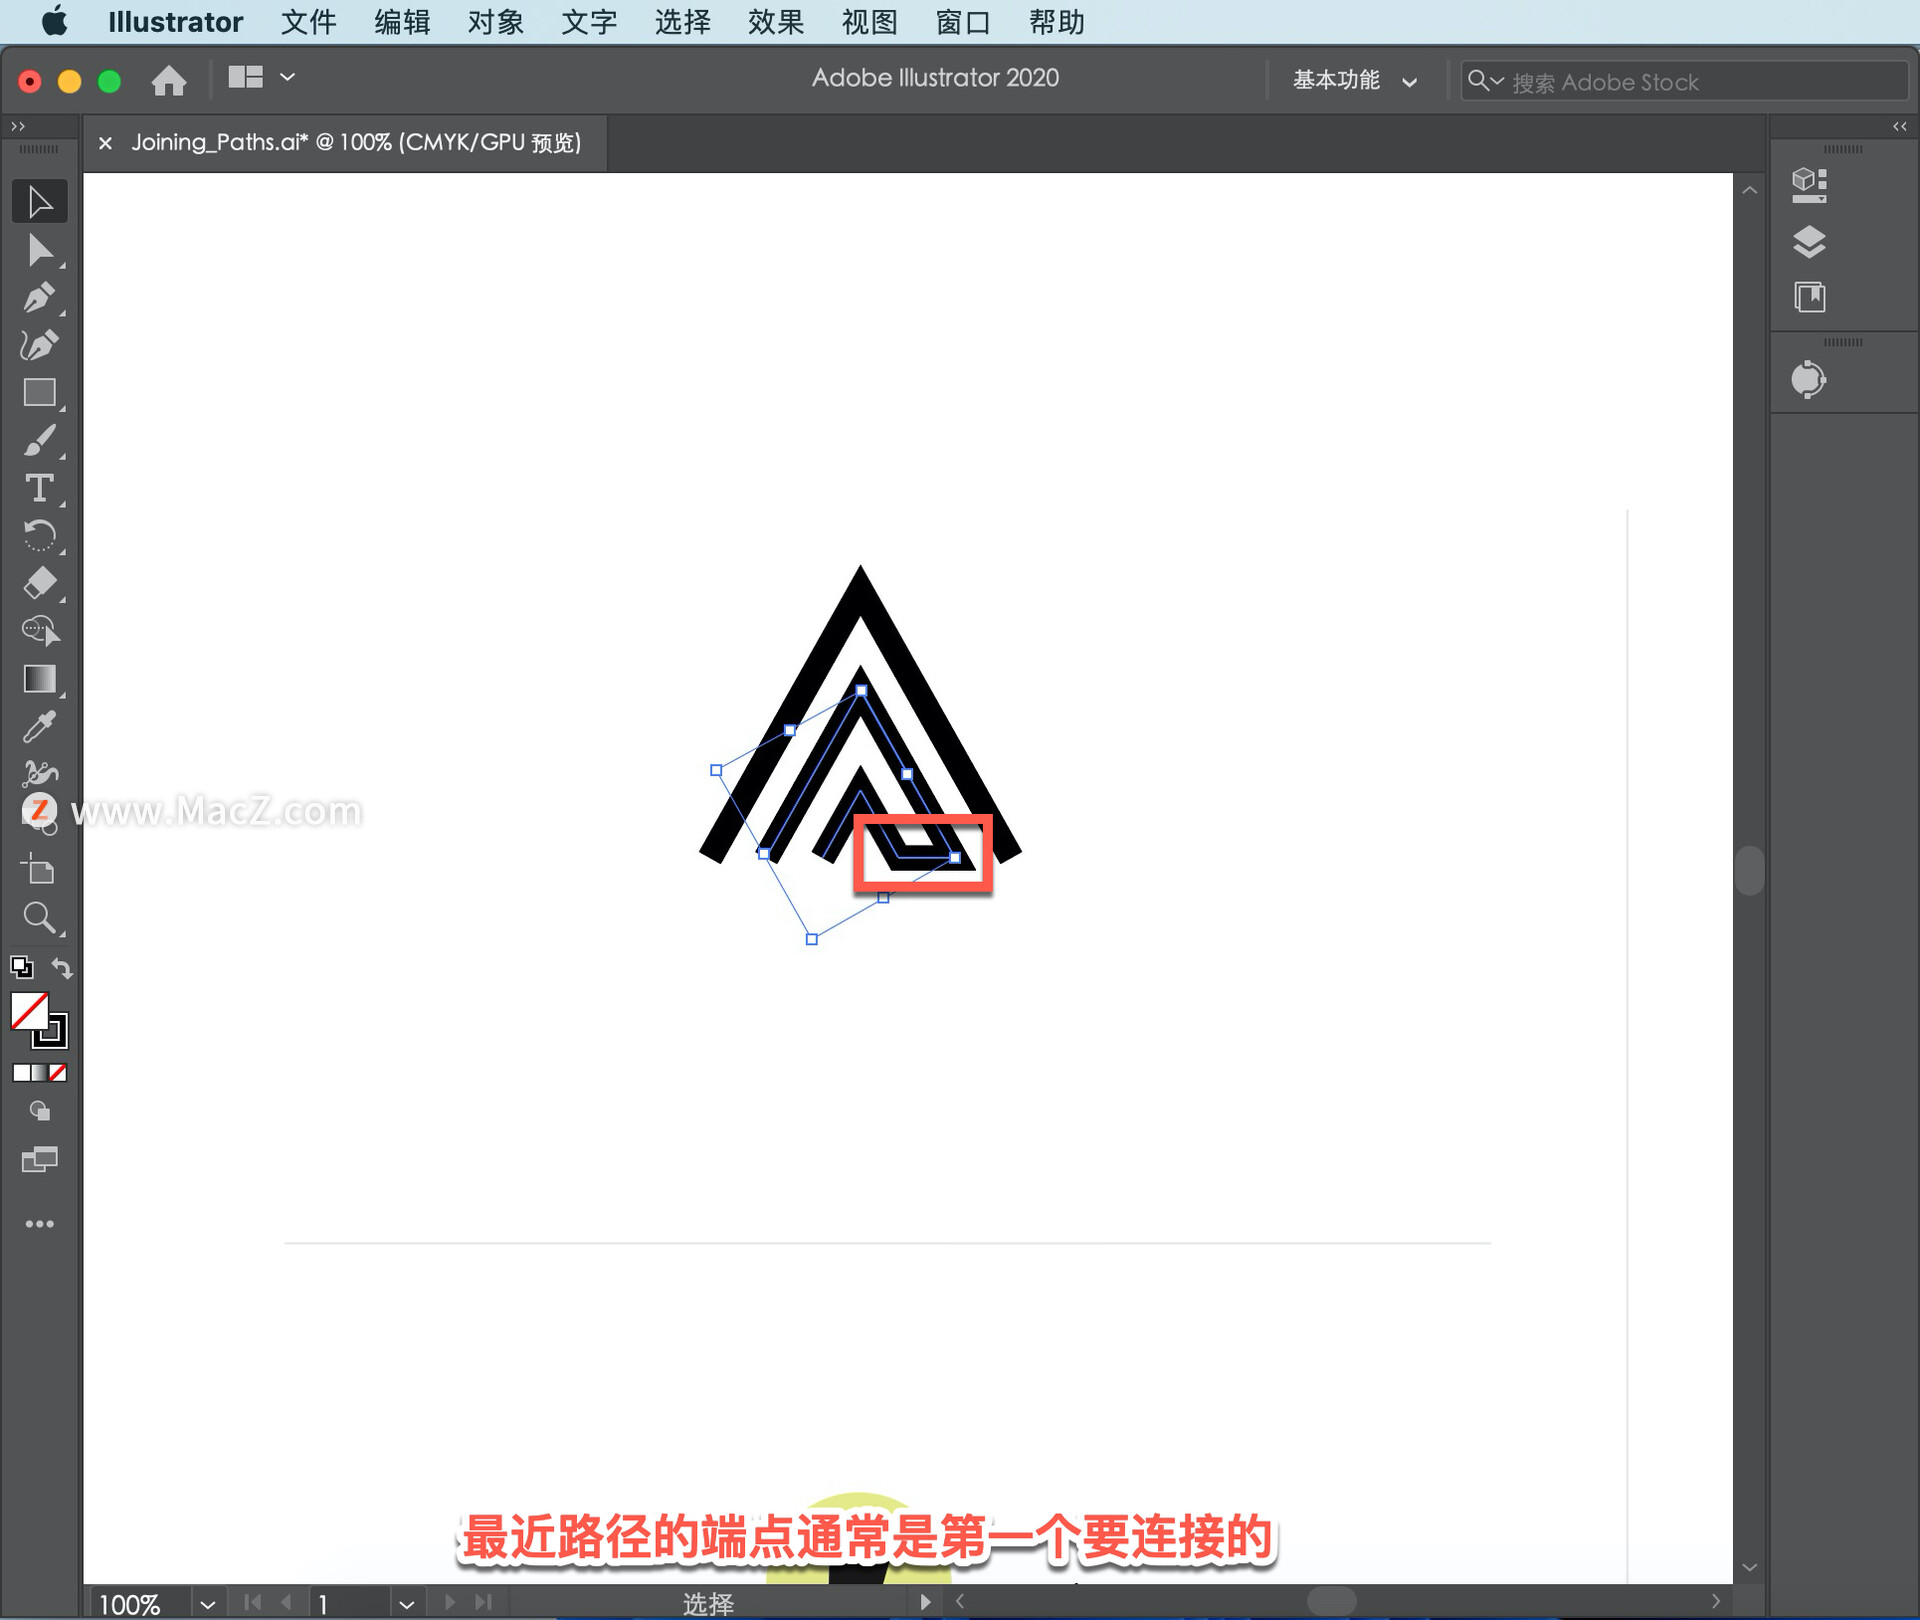The image size is (1920, 1620).
Task: Open the 窗口 menu
Action: coord(962,22)
